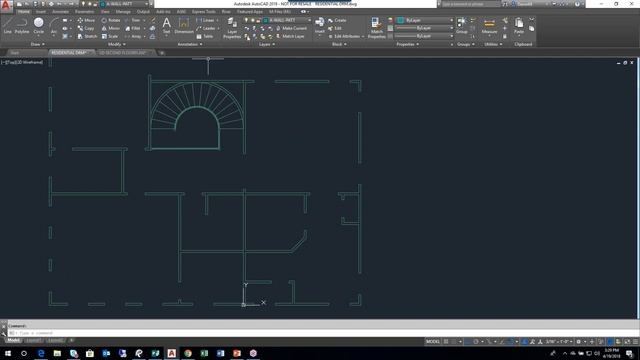Open the Annotate ribbon tab
The image size is (640, 360).
(x=60, y=12)
